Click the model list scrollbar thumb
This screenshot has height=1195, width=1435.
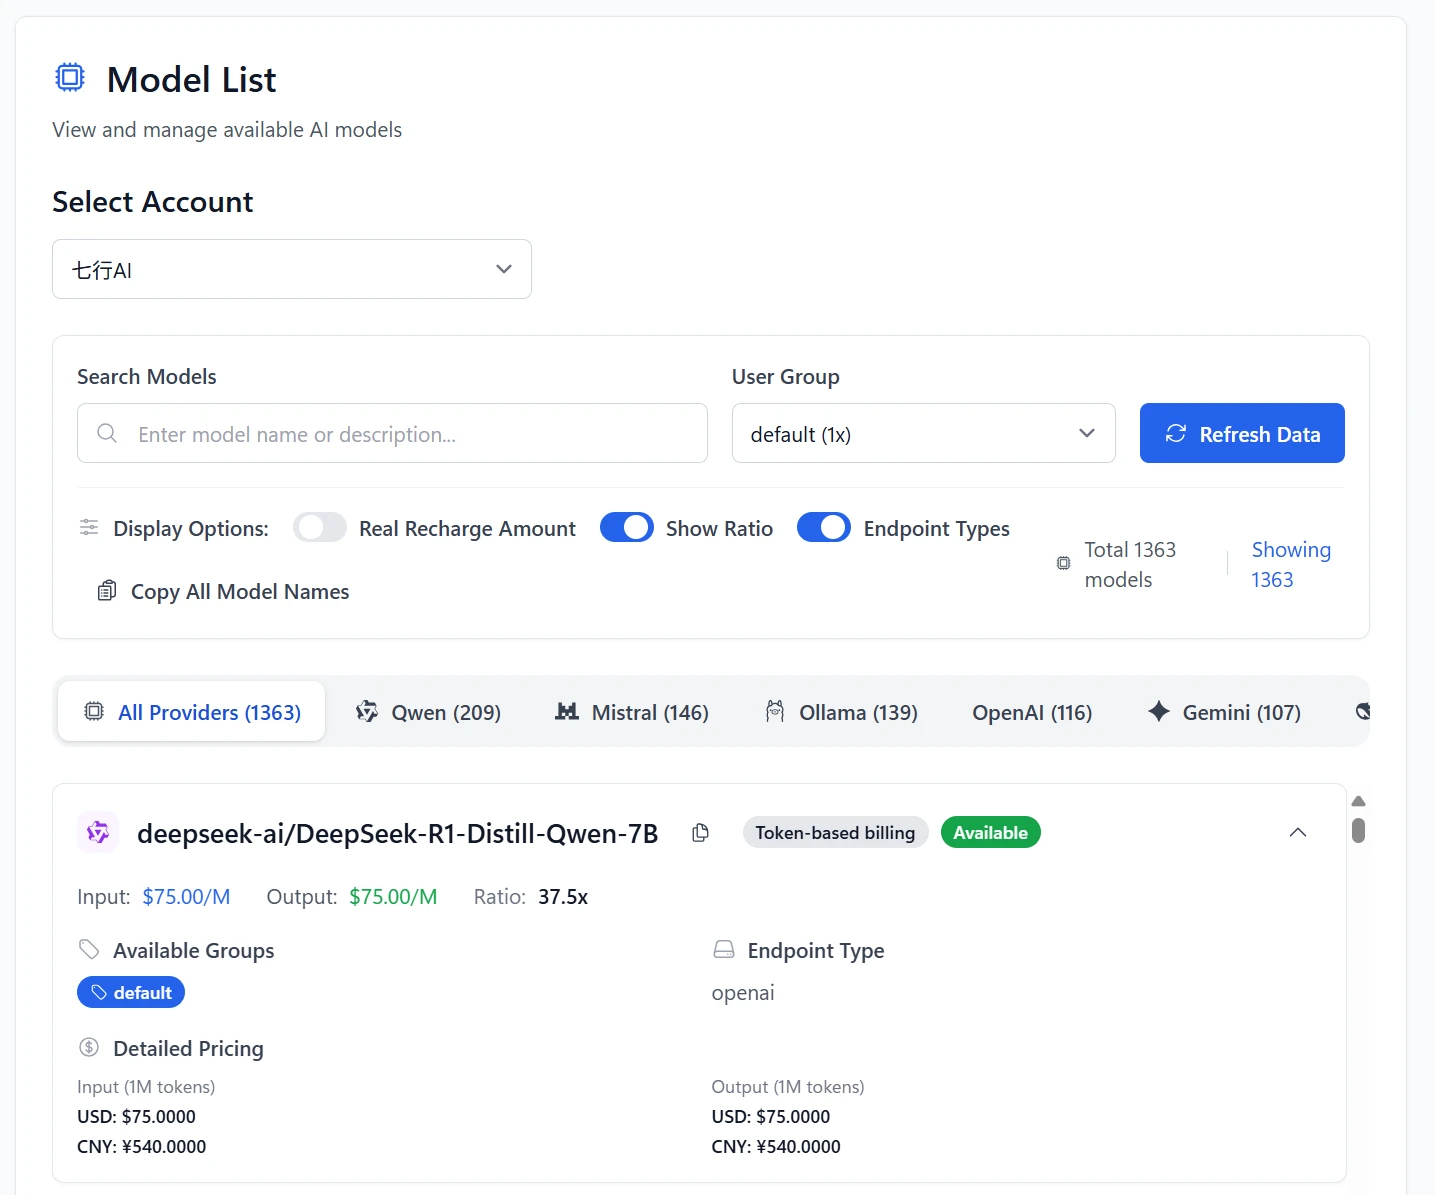[1358, 830]
